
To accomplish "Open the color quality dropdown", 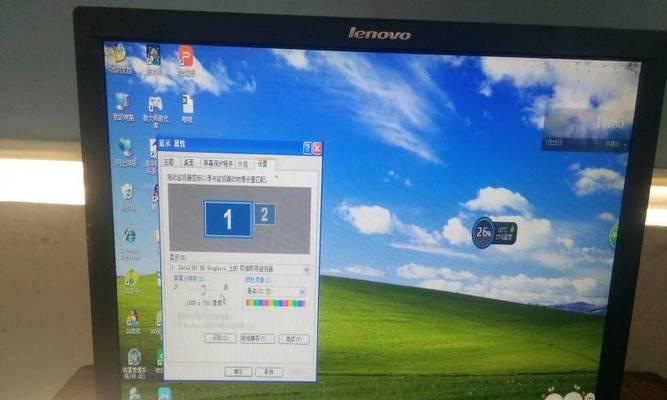I will coord(275,291).
